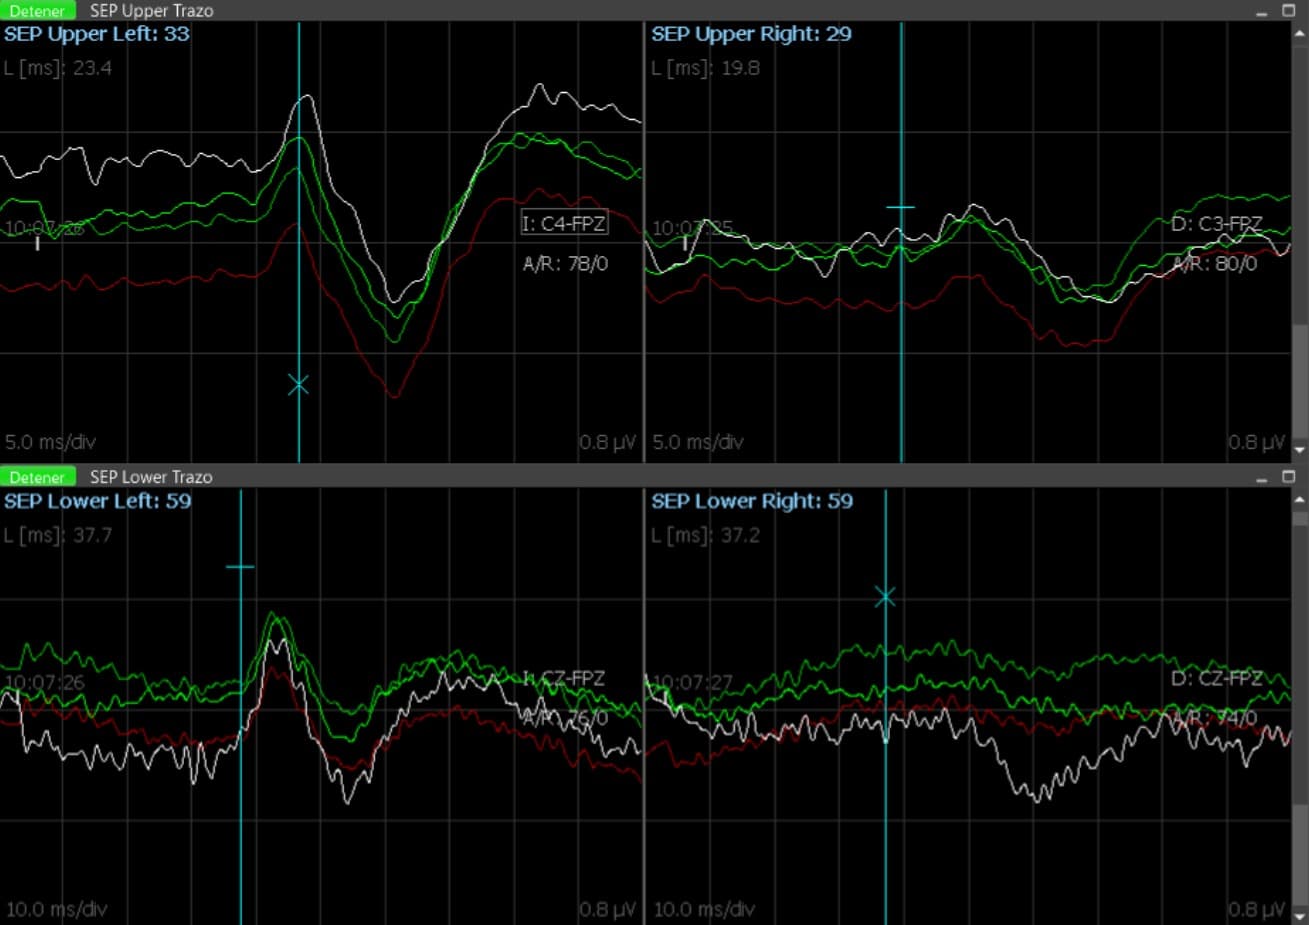The image size is (1309, 925).
Task: Maximize the SEP Upper Trazo panel
Action: tap(1289, 11)
